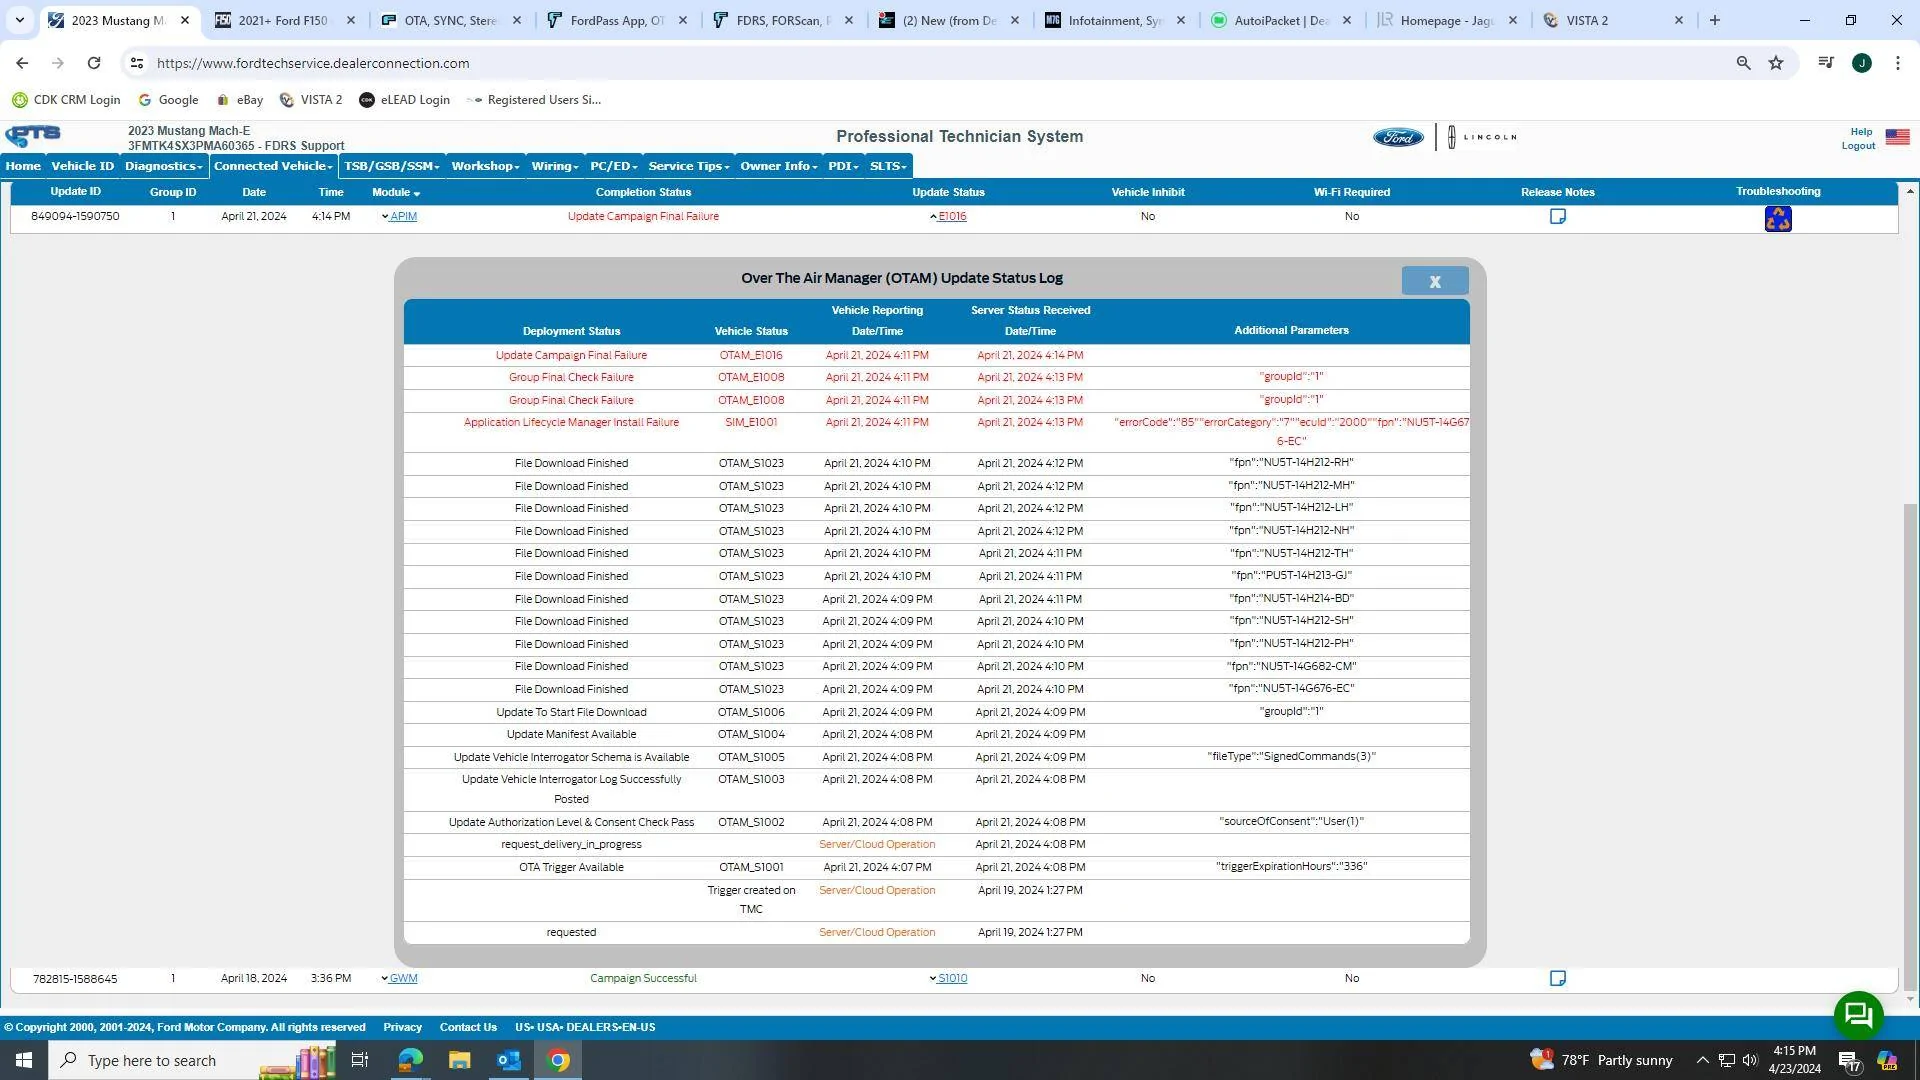Screen dimensions: 1920x1080
Task: Click the PTS logo
Action: [33, 136]
